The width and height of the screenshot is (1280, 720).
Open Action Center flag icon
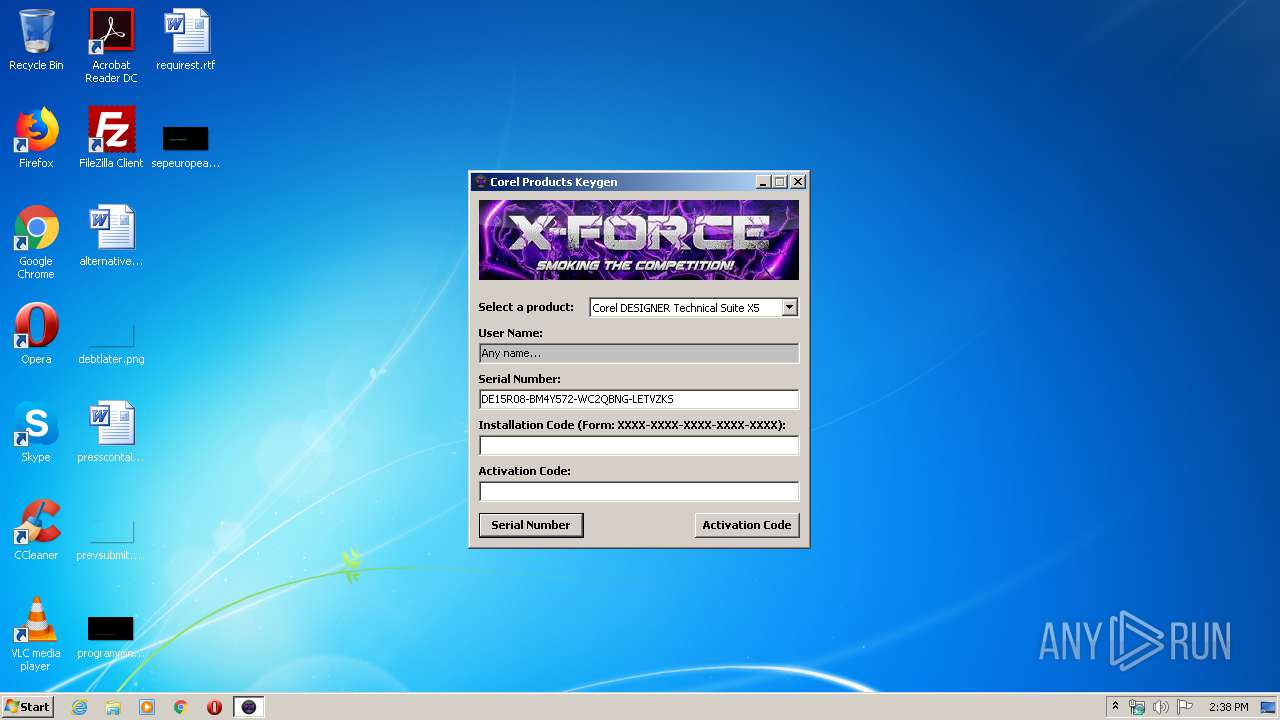point(1185,707)
